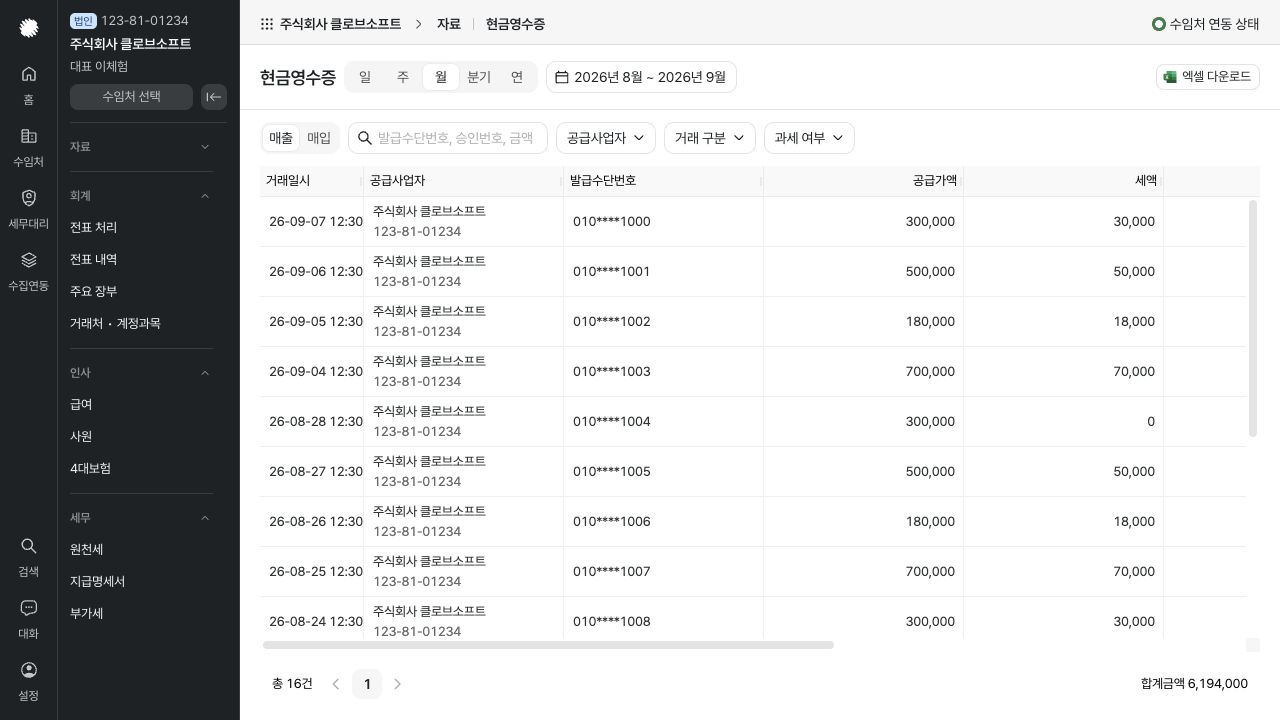
Task: Click the 엑셀 다운로드 button
Action: pyautogui.click(x=1207, y=77)
